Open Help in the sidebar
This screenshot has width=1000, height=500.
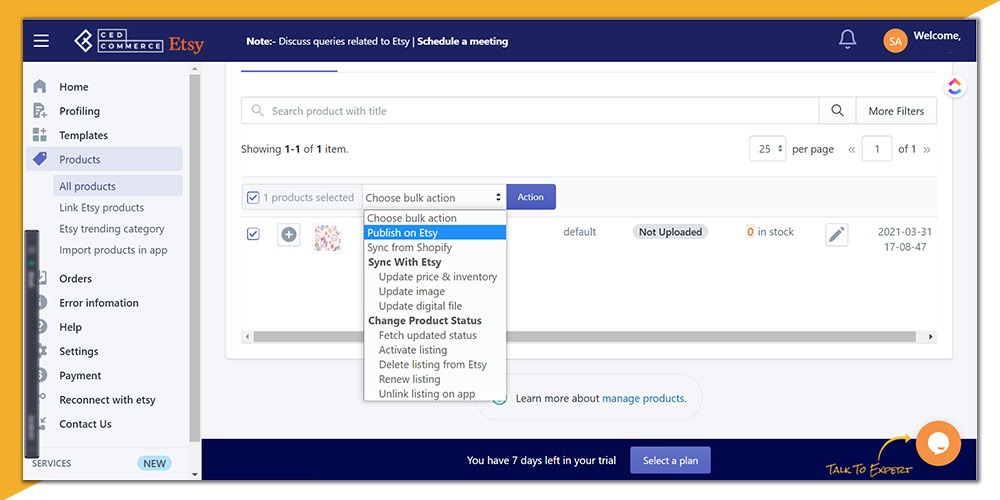click(x=70, y=327)
